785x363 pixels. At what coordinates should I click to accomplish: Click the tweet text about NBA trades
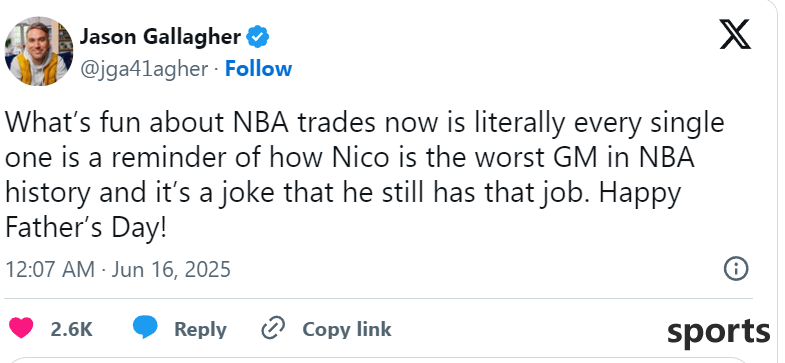[x=365, y=176]
